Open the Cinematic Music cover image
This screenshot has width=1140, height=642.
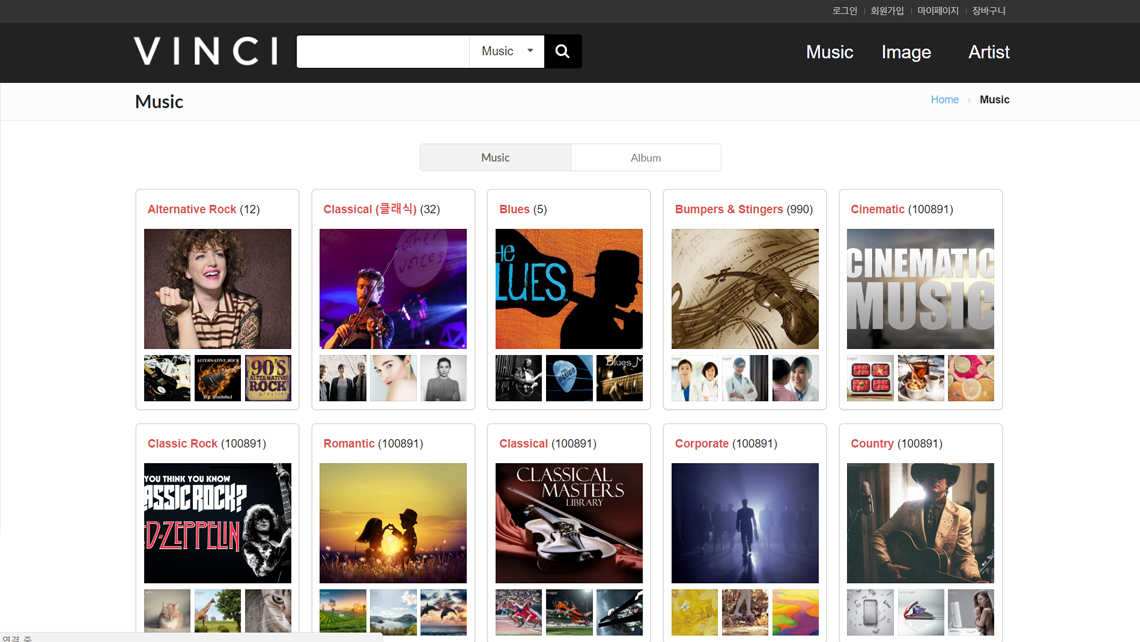920,289
